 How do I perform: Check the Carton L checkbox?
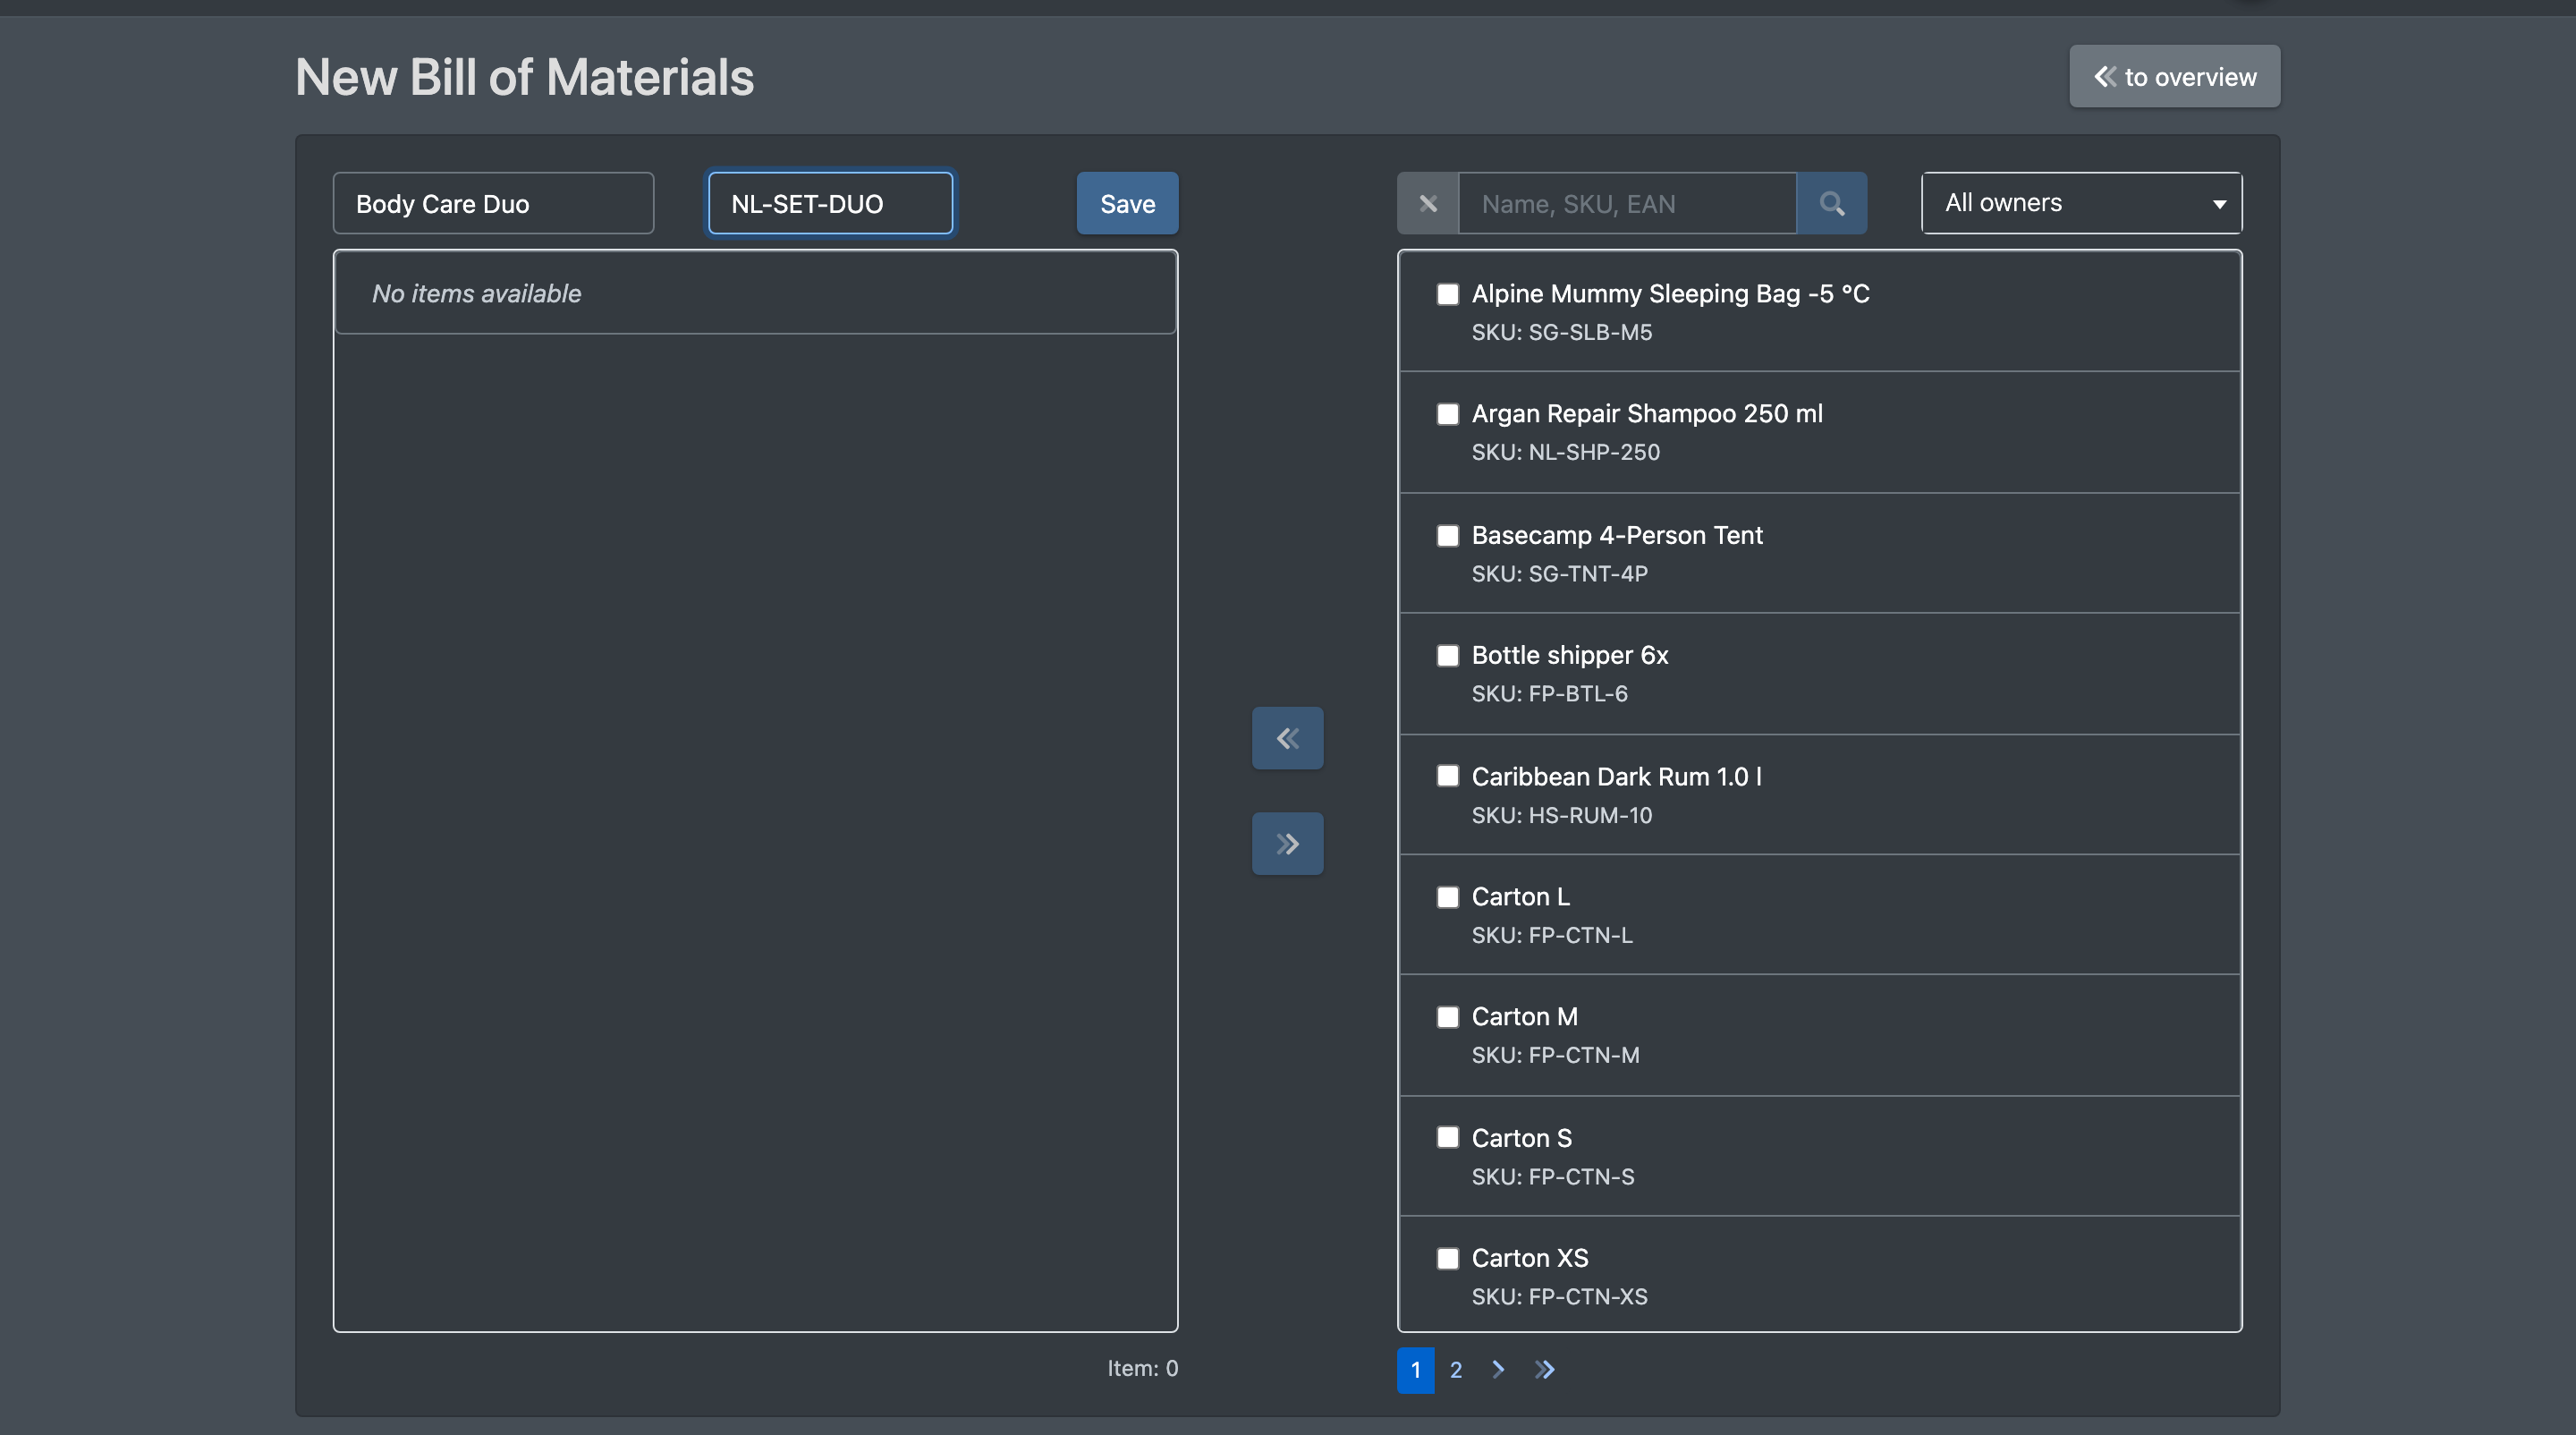[x=1448, y=897]
